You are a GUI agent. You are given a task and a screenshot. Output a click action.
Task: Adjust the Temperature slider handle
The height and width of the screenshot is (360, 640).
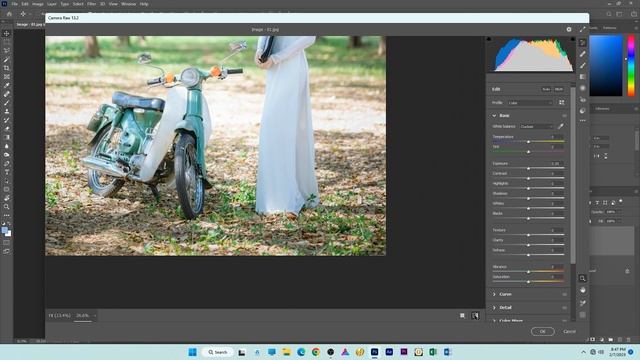coord(528,142)
